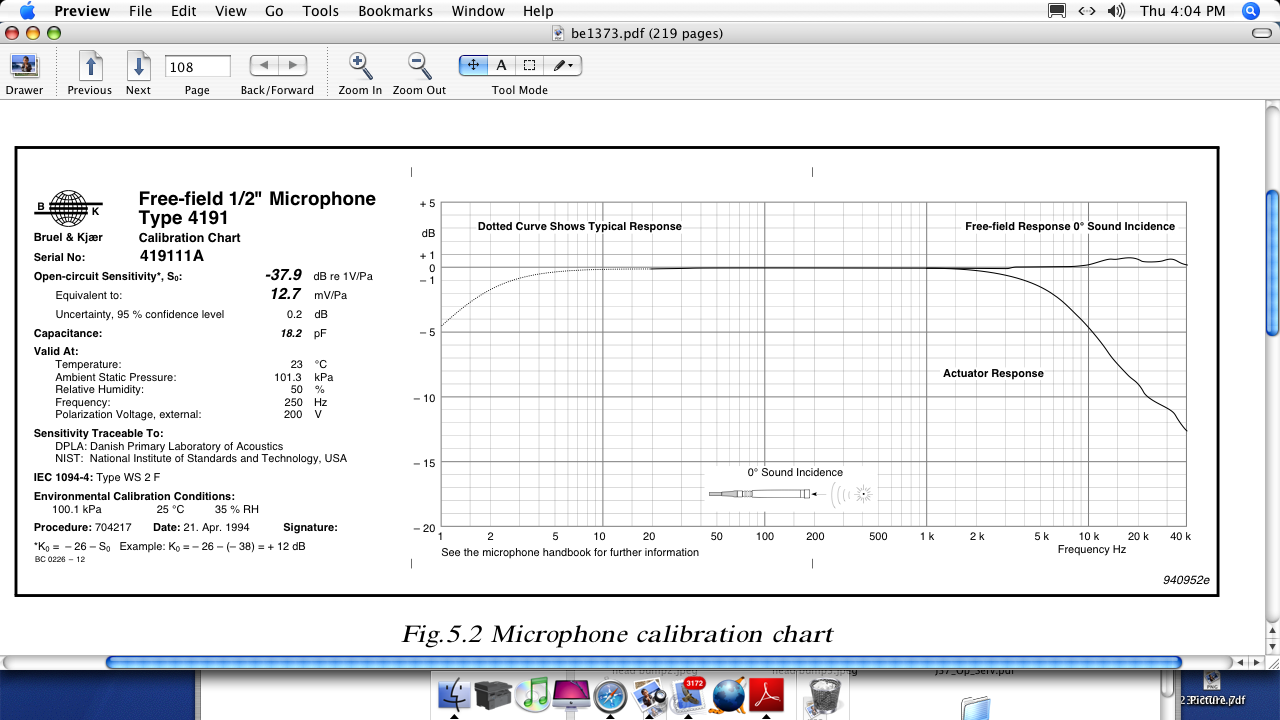Viewport: 1280px width, 720px height.
Task: Click the '0° Sound Incidence' diagram label
Action: point(795,472)
